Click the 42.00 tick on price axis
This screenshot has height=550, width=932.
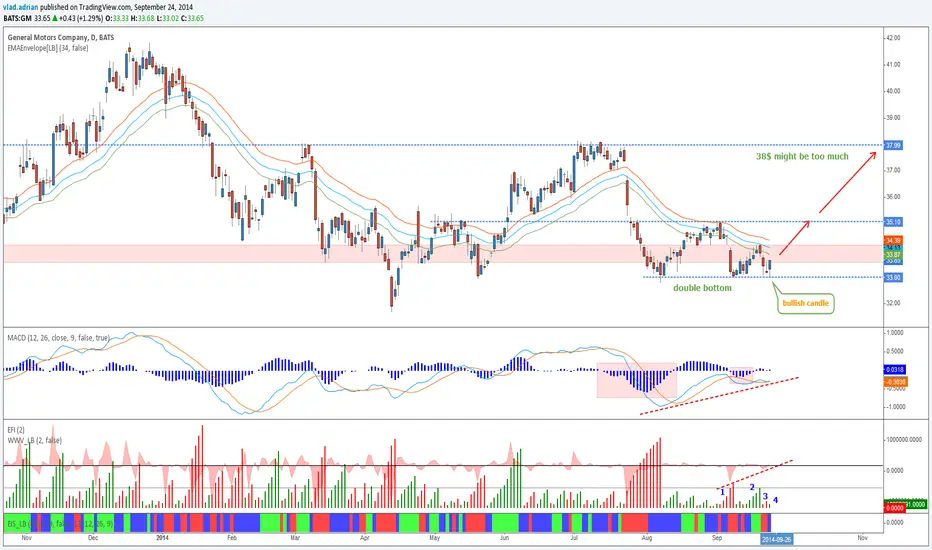[893, 37]
